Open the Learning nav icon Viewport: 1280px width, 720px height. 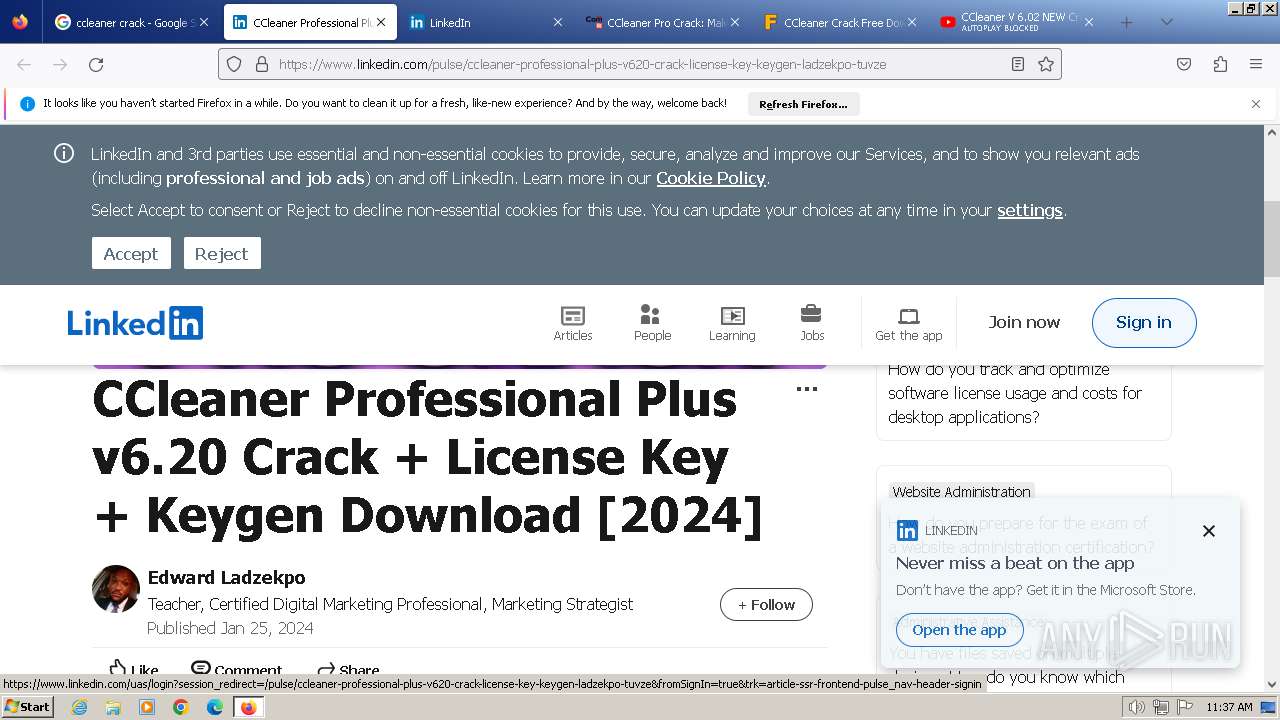pyautogui.click(x=732, y=323)
